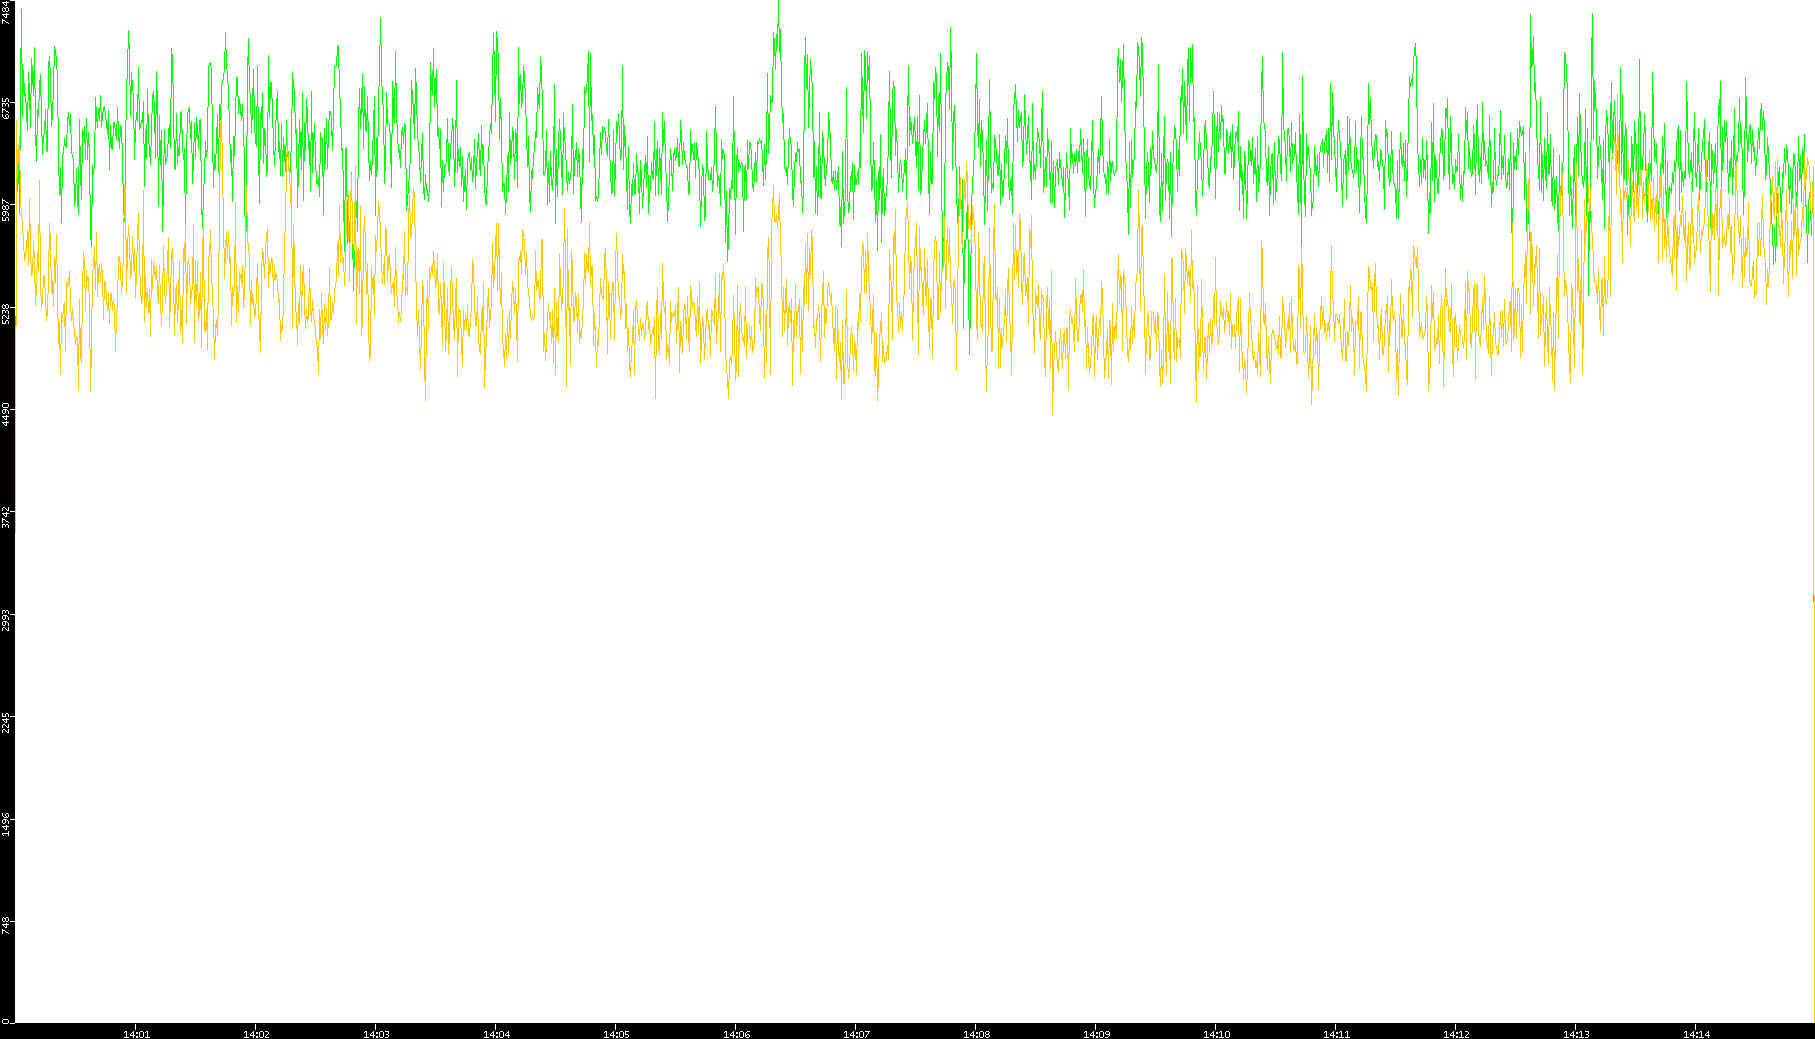Choose the 14:08 time axis label
Viewport: 1815px width, 1039px height.
pyautogui.click(x=976, y=1033)
